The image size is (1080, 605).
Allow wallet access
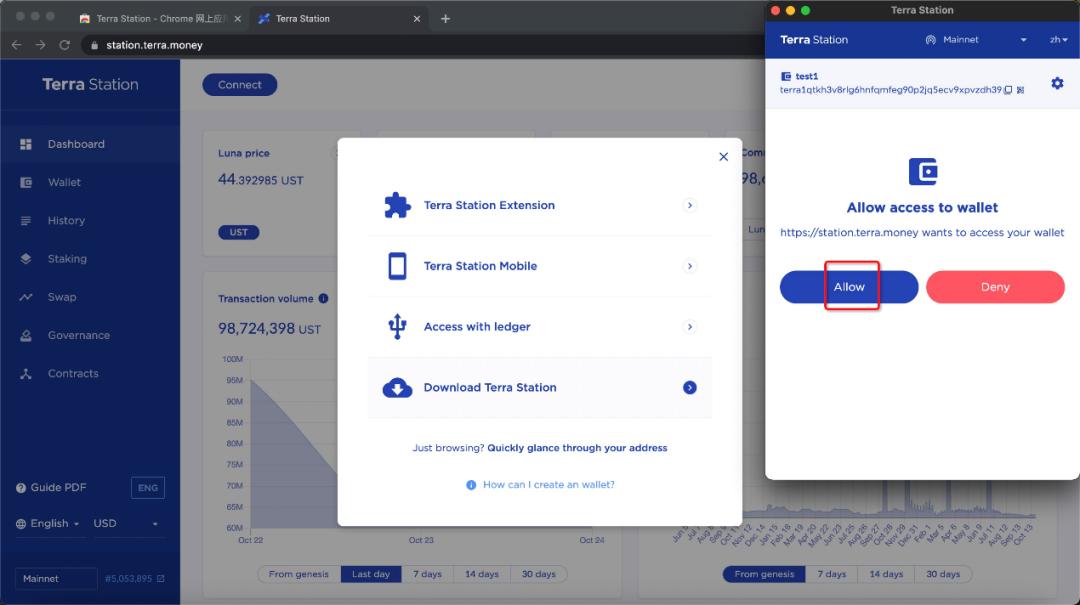pos(849,287)
